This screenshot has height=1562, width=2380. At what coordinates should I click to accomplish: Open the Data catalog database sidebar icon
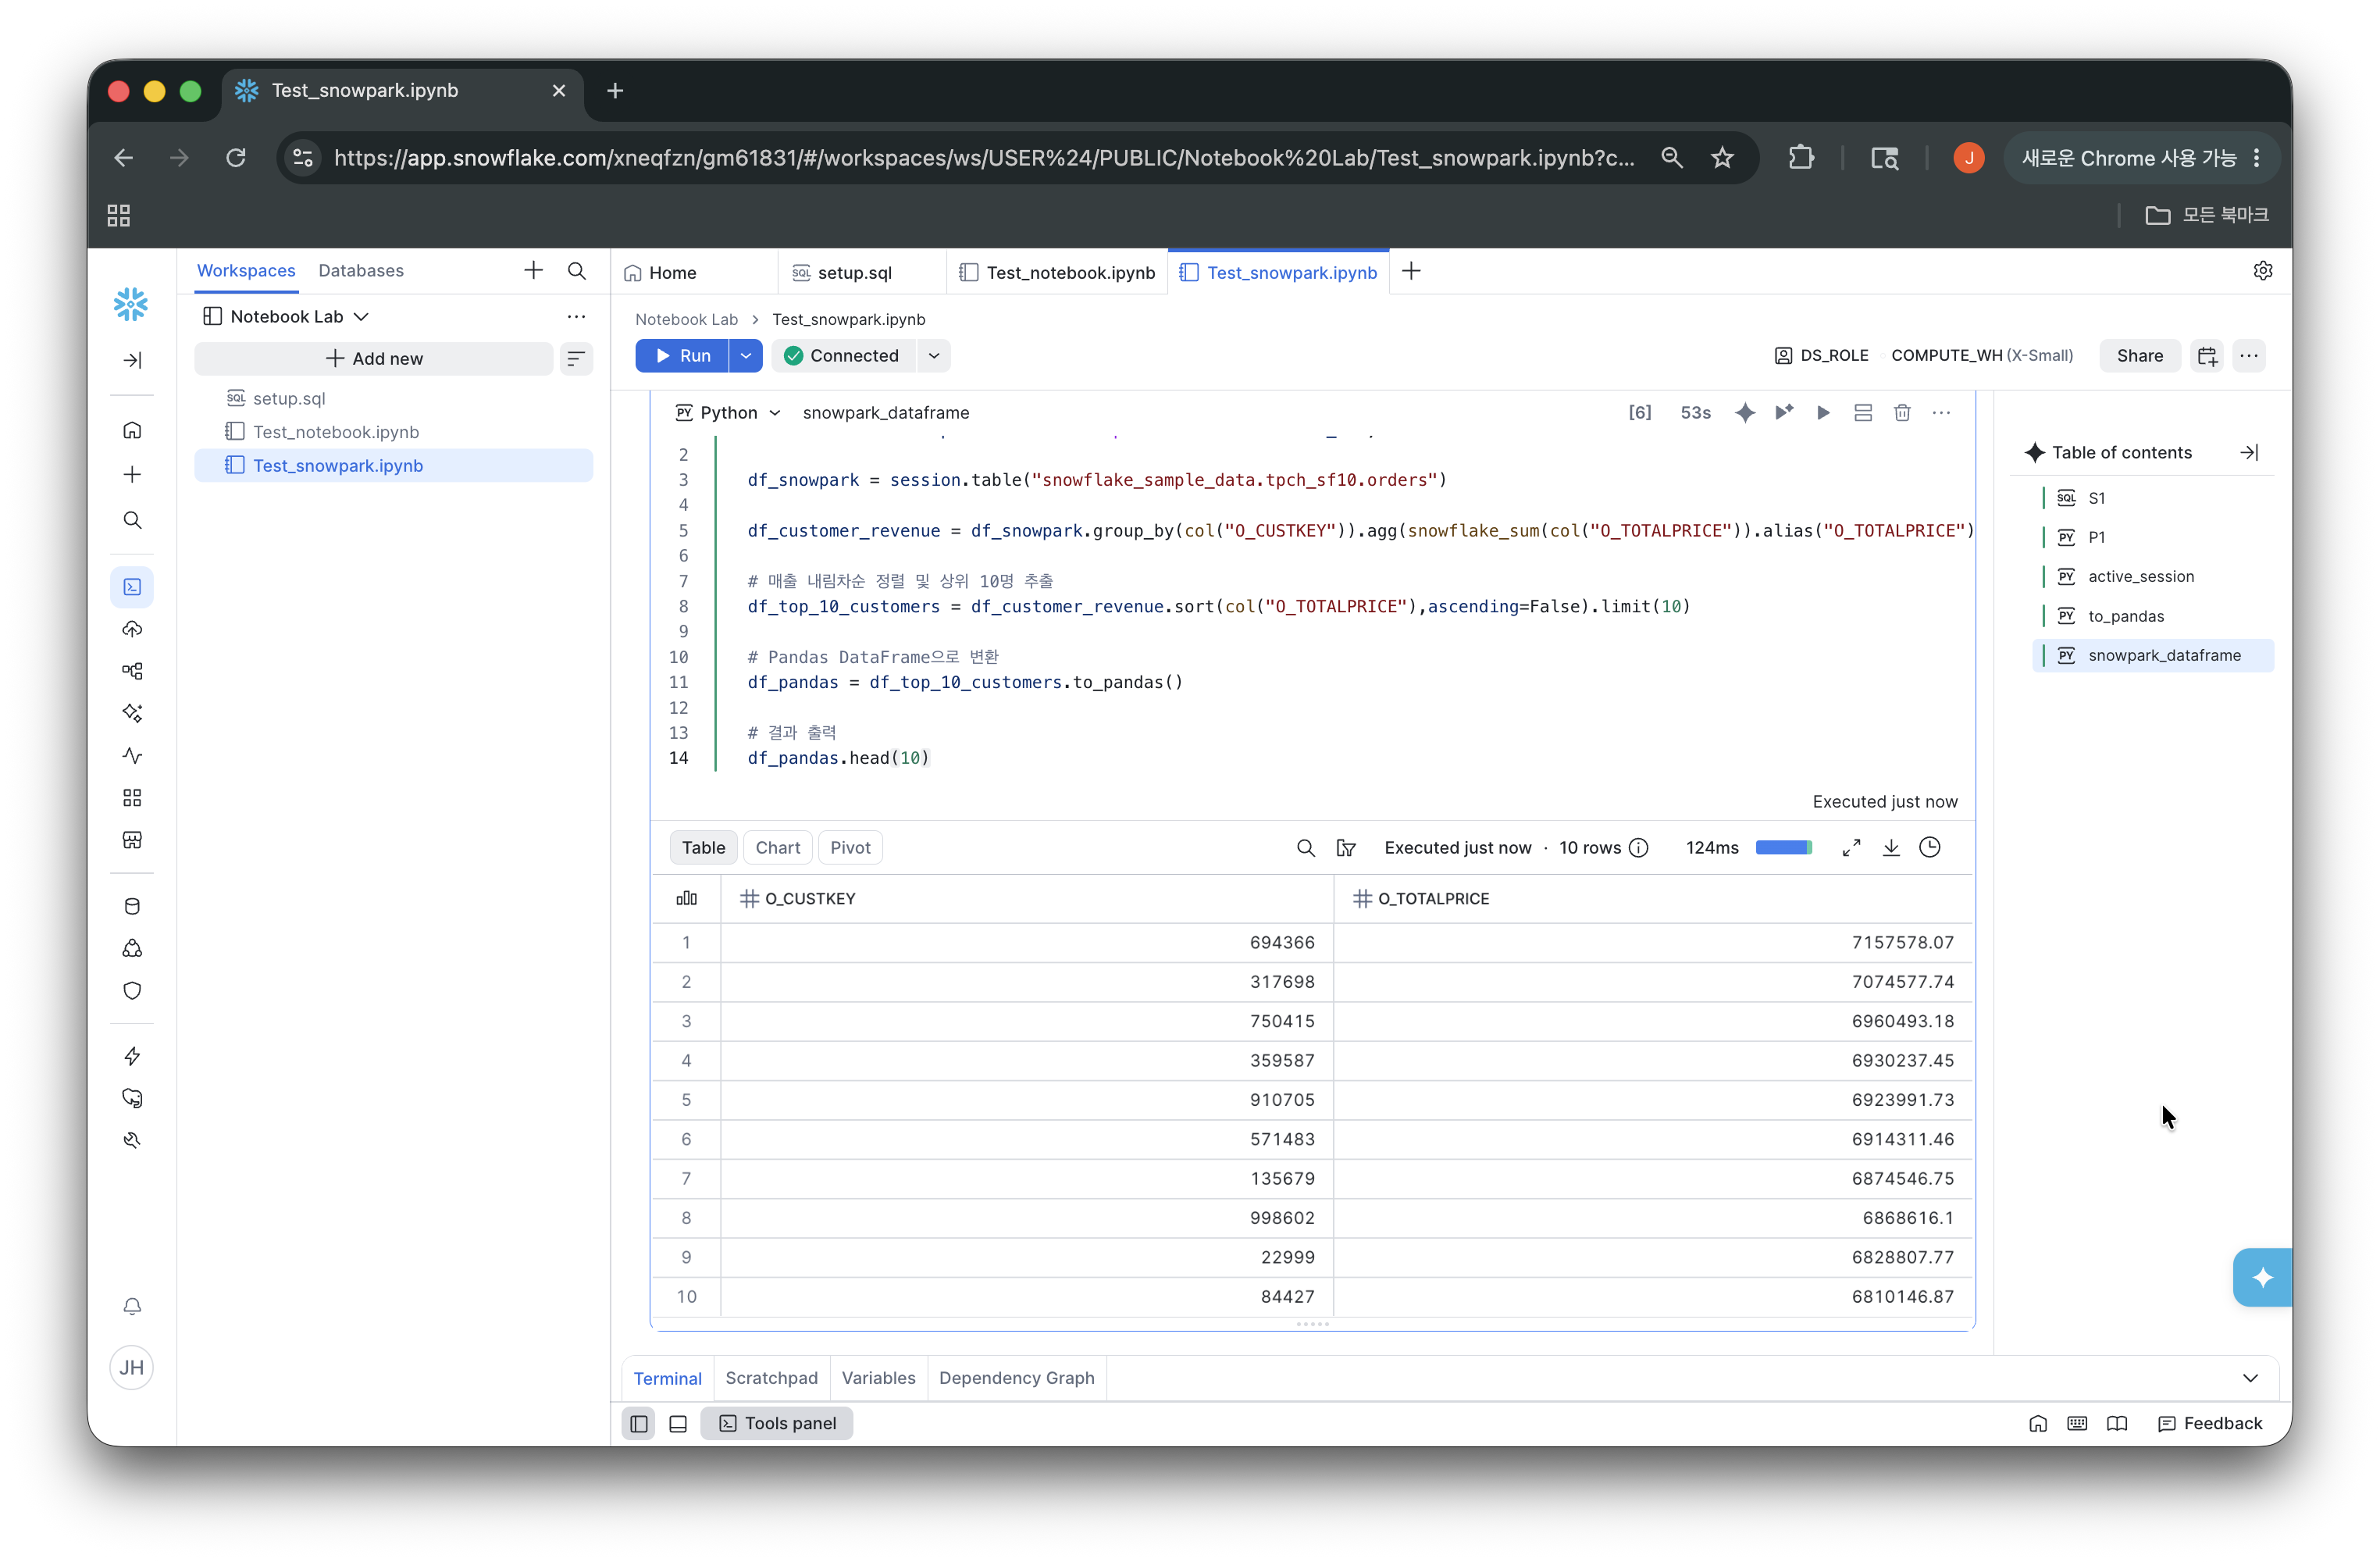(132, 906)
